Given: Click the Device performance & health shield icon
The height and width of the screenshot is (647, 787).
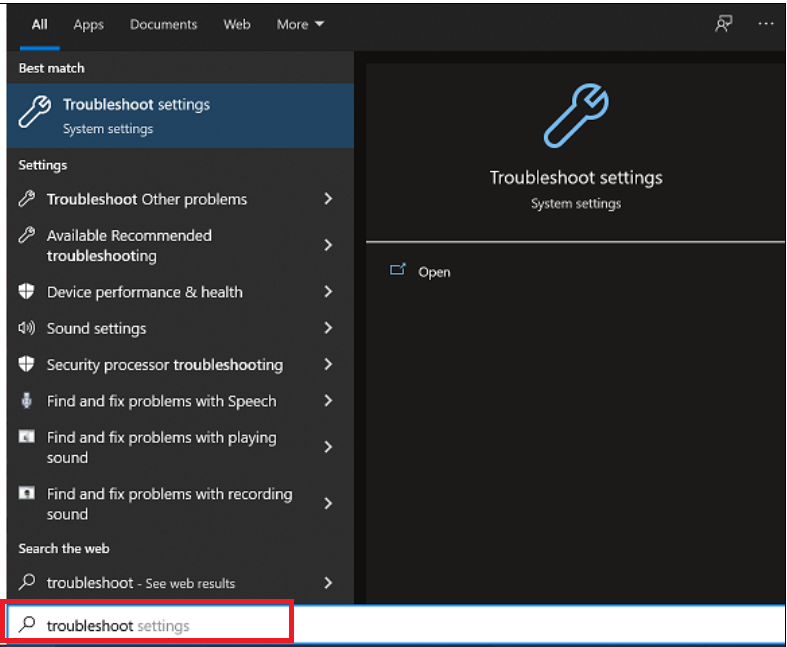Looking at the screenshot, I should (27, 292).
